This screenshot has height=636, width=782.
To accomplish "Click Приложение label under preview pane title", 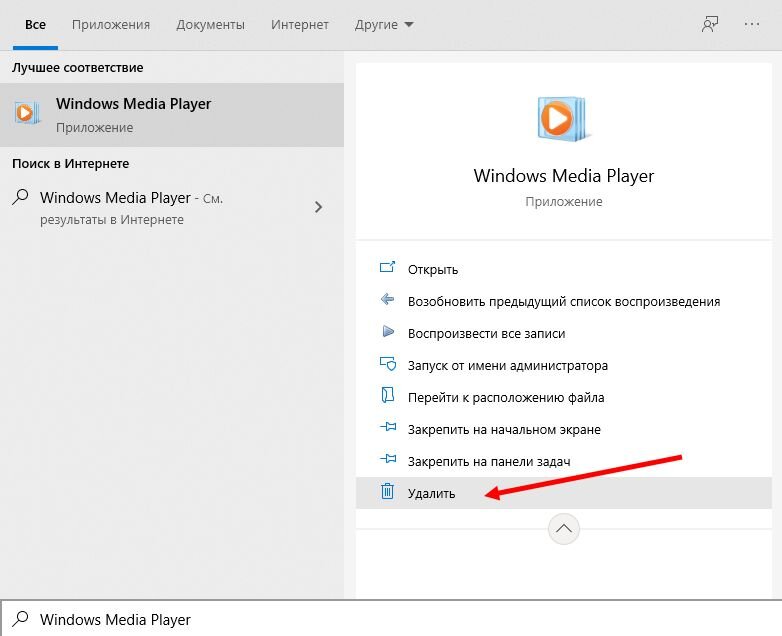I will tap(564, 202).
